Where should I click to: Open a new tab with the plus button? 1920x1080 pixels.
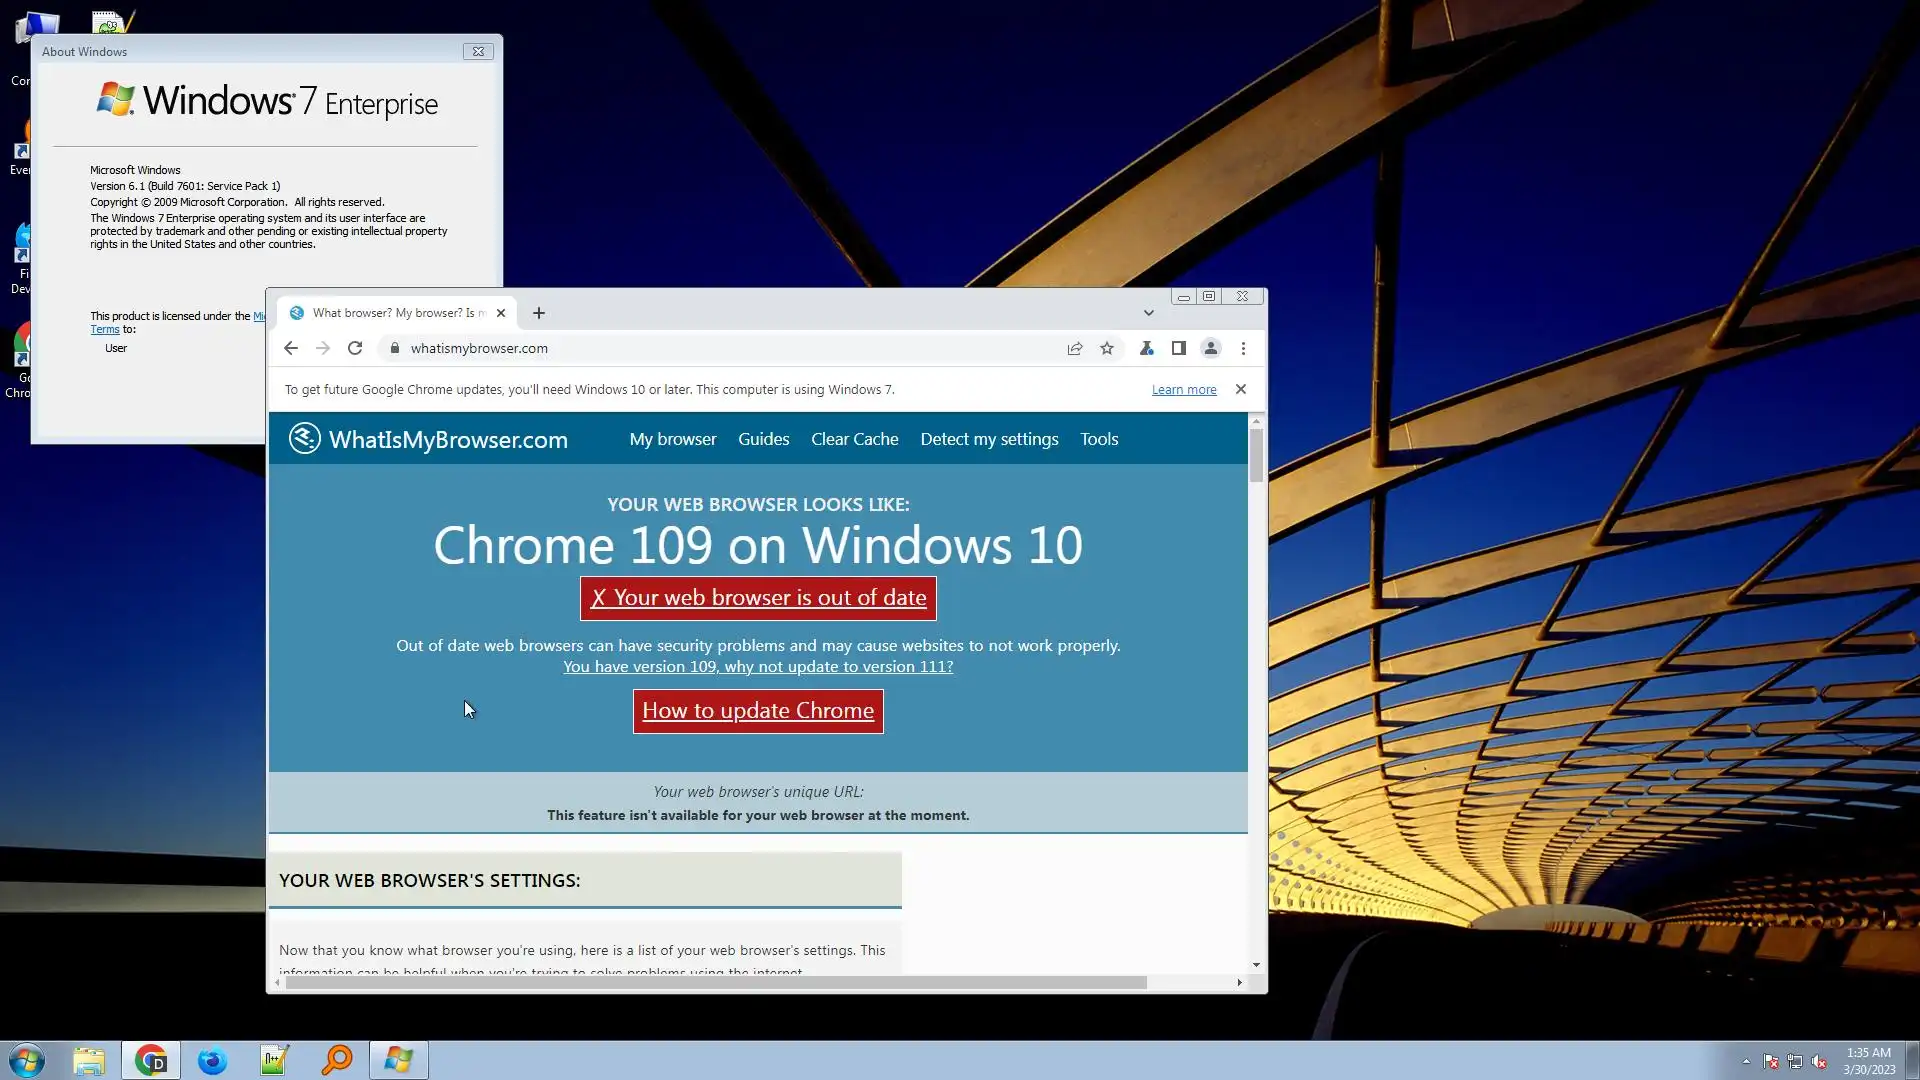[539, 313]
